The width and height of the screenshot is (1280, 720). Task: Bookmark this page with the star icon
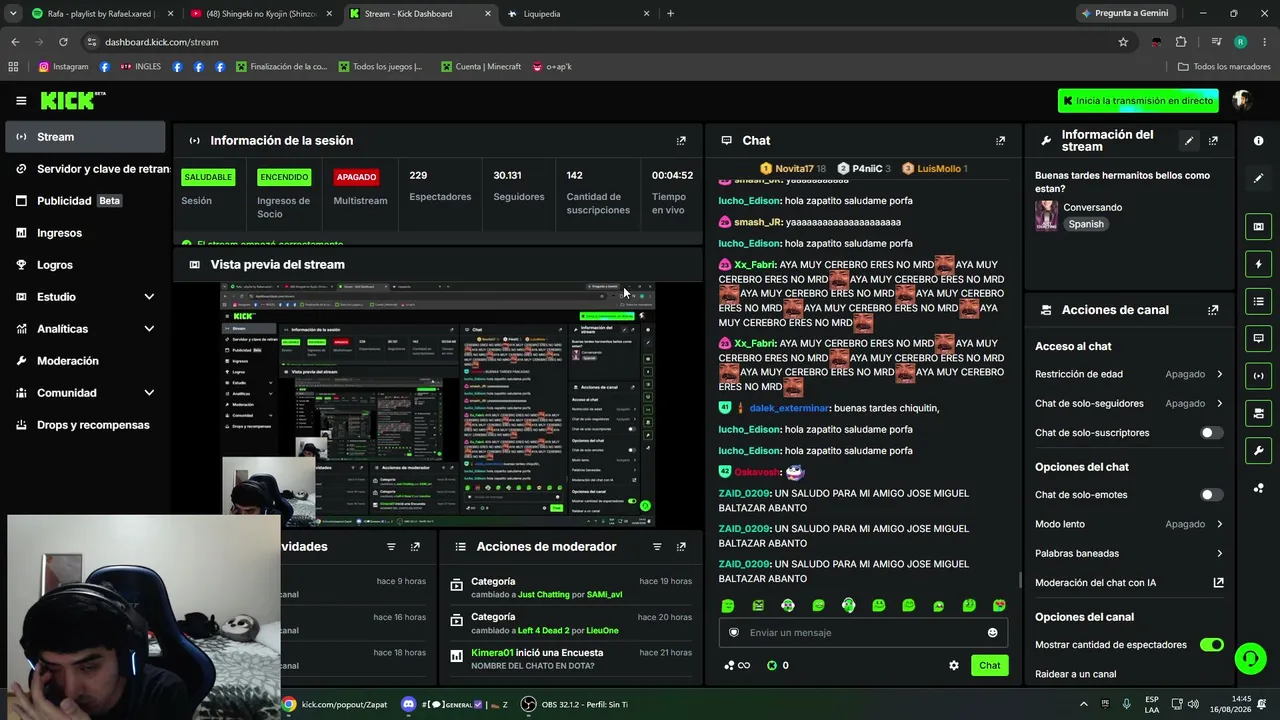pyautogui.click(x=1123, y=42)
